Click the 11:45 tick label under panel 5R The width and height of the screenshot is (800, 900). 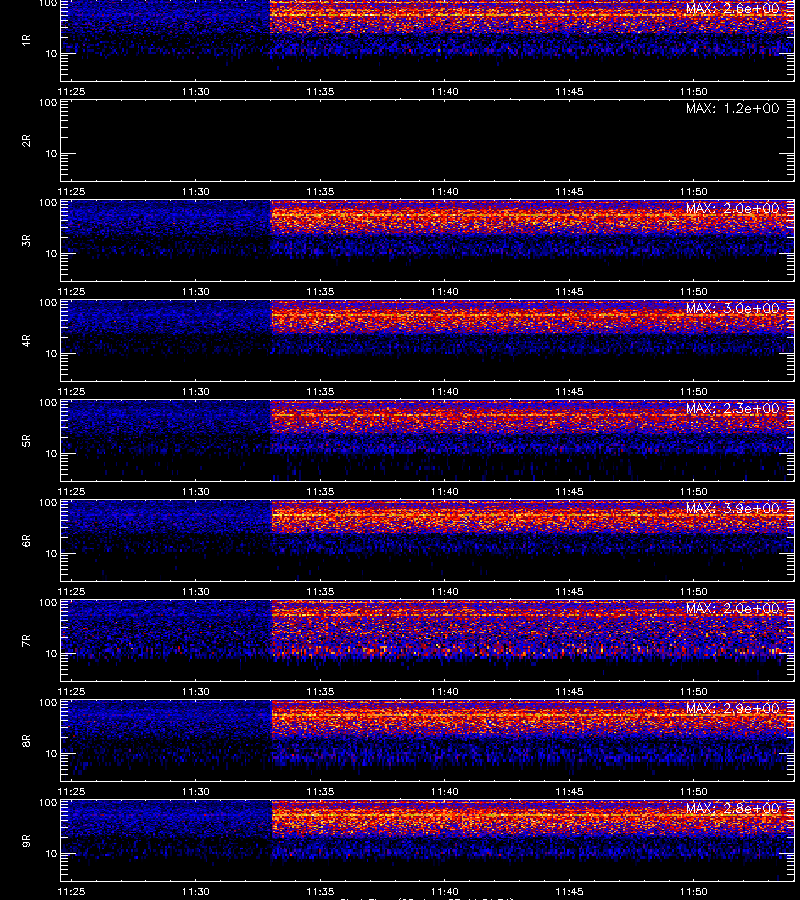(569, 491)
